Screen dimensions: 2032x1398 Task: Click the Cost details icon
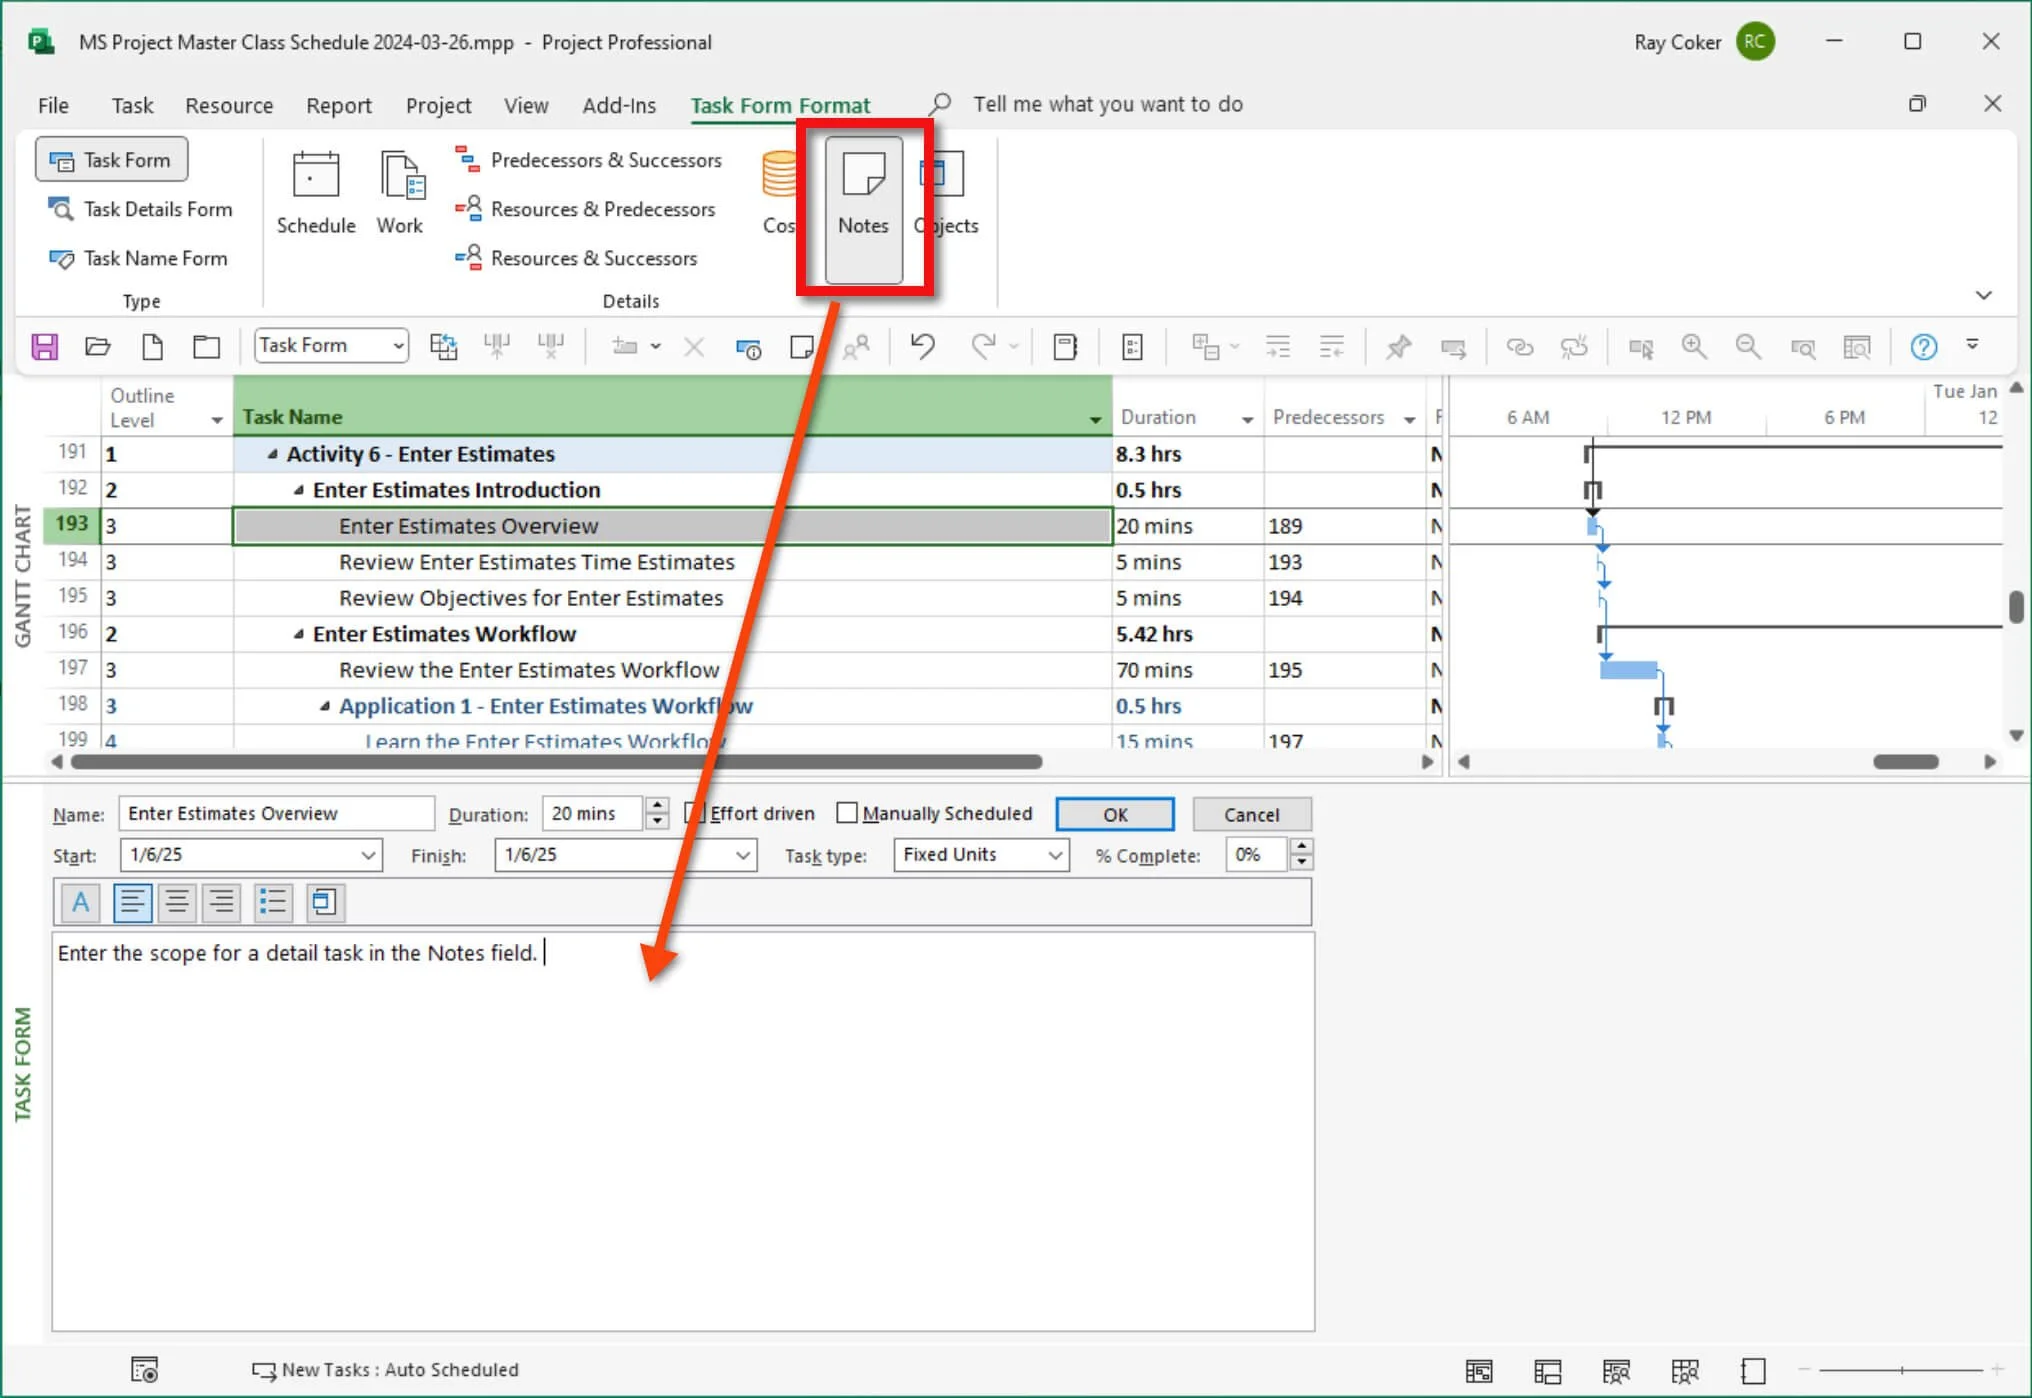[779, 193]
